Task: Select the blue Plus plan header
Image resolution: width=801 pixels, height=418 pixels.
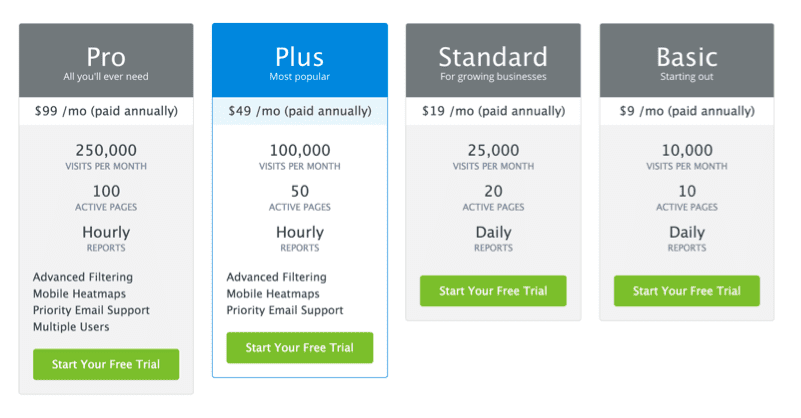Action: (299, 61)
